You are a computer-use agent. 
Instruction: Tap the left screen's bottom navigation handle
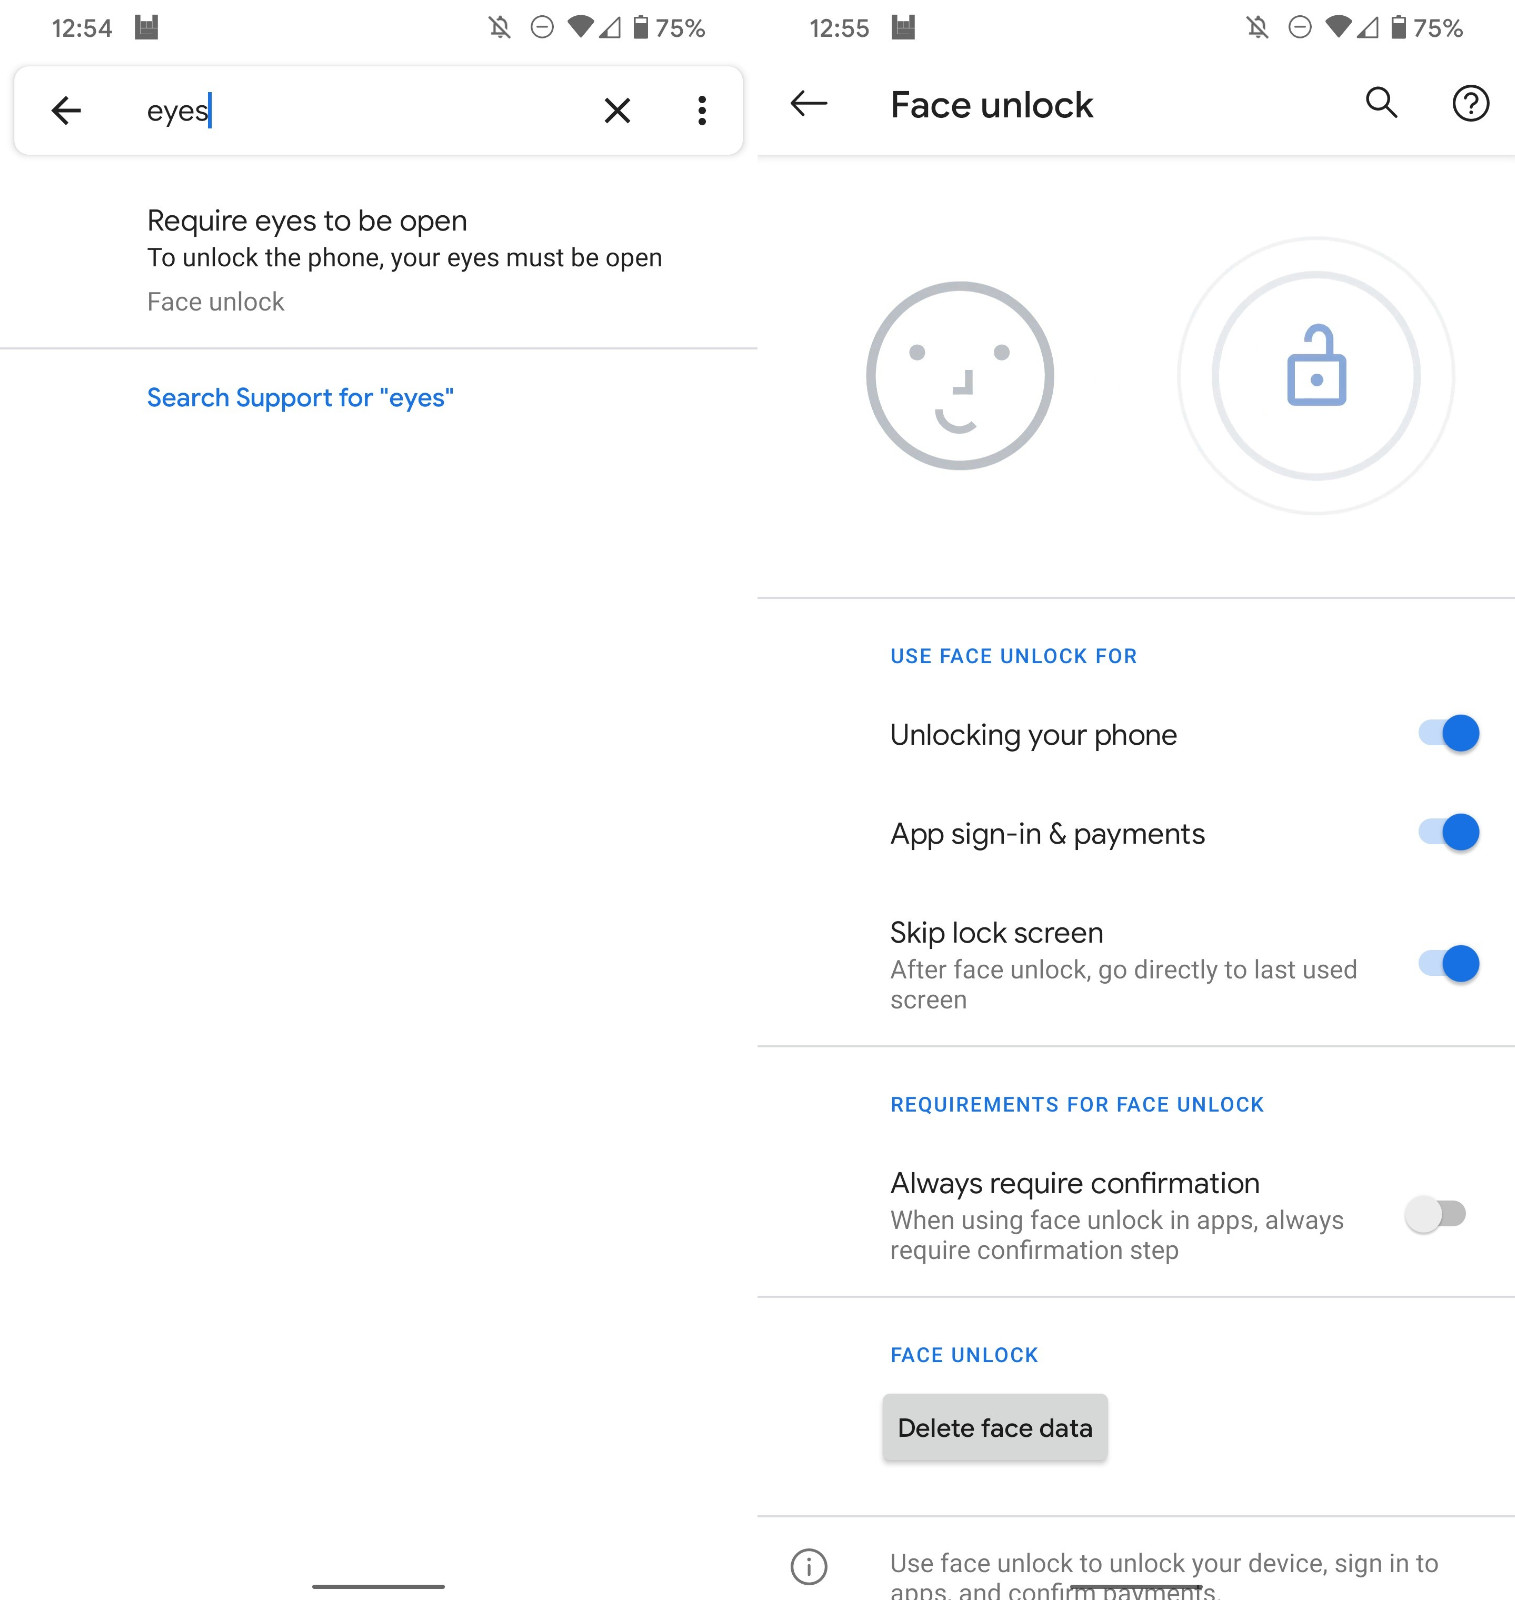tap(378, 1586)
